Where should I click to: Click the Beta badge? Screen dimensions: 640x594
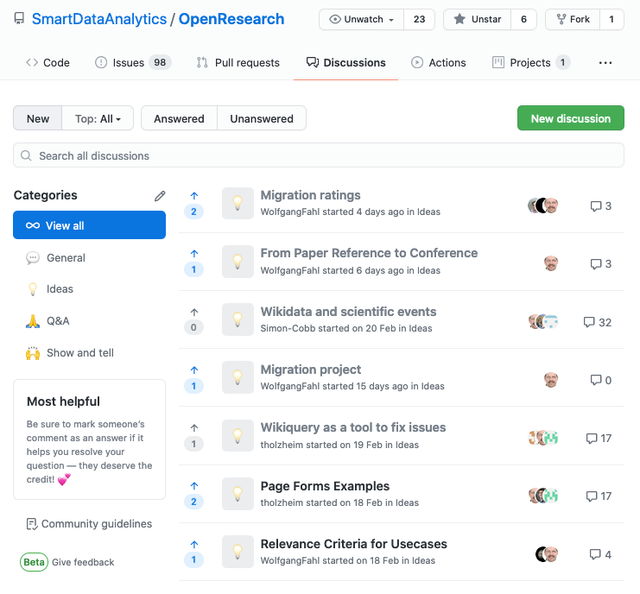(34, 562)
